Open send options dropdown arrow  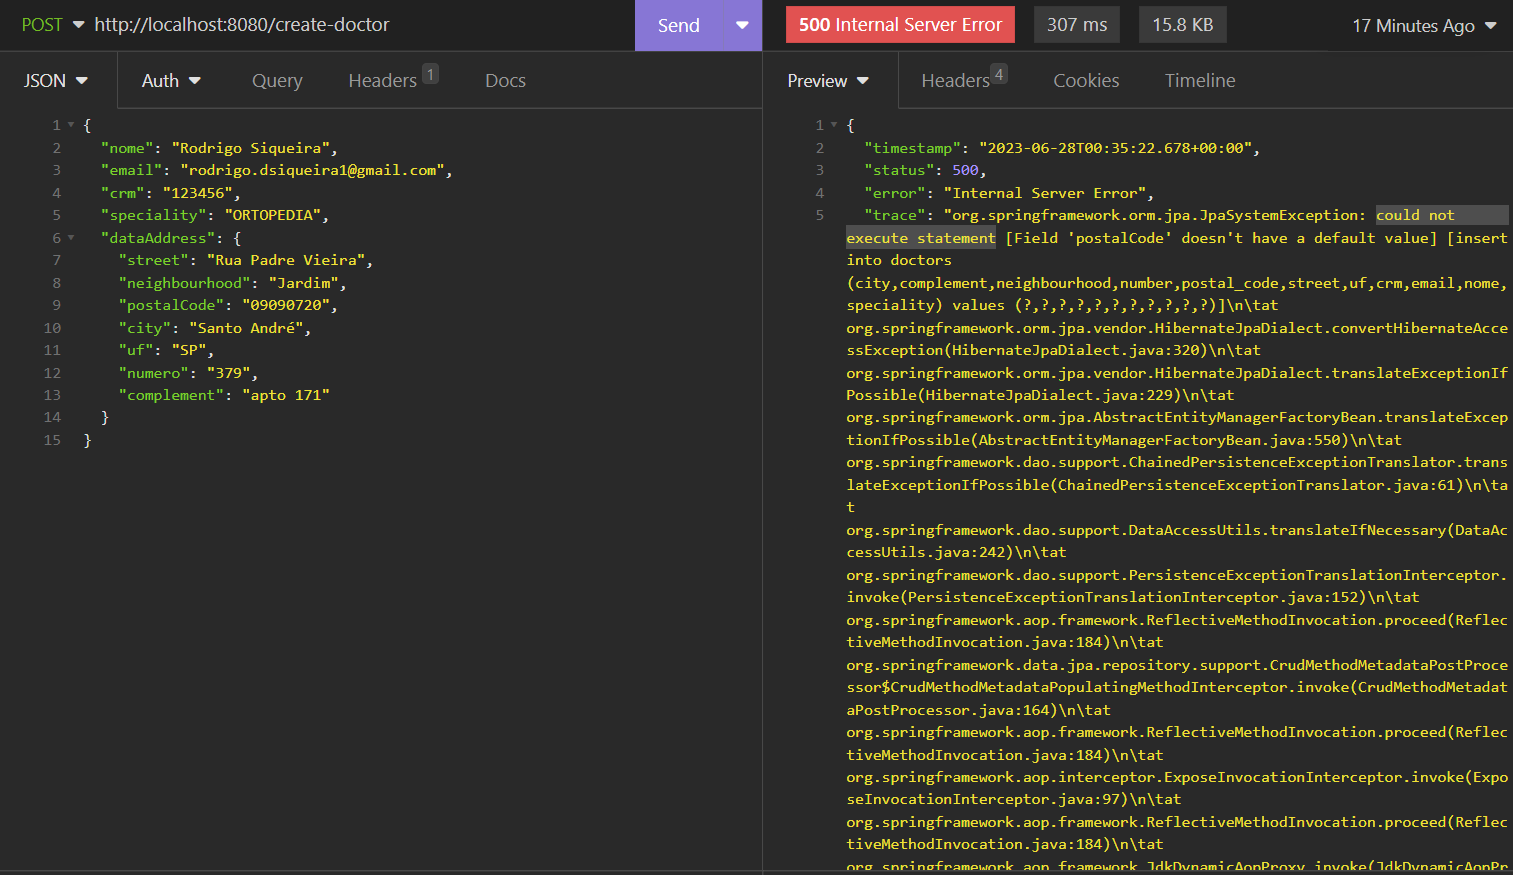pos(742,25)
